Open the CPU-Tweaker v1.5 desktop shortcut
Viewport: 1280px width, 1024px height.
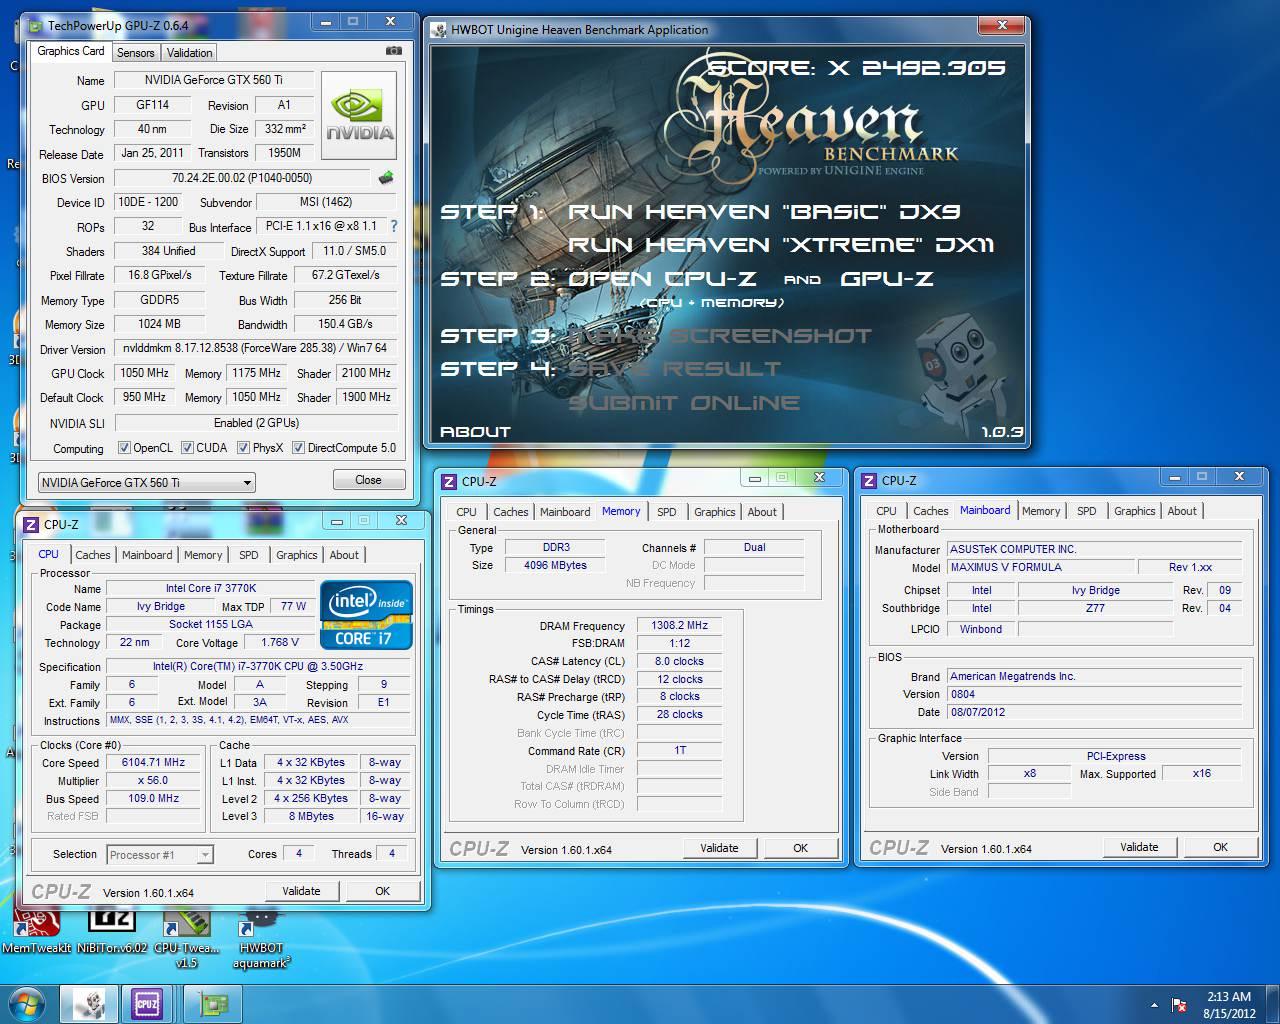click(x=186, y=938)
